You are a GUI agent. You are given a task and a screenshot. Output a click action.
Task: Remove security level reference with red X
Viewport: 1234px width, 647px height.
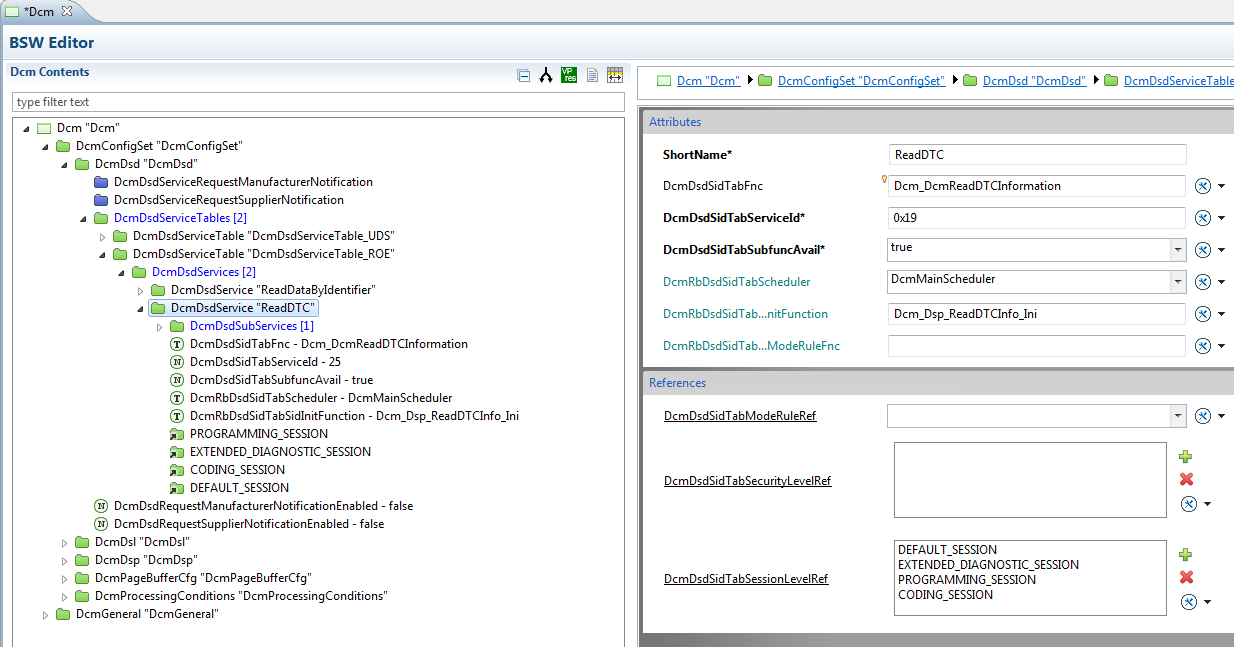1186,480
